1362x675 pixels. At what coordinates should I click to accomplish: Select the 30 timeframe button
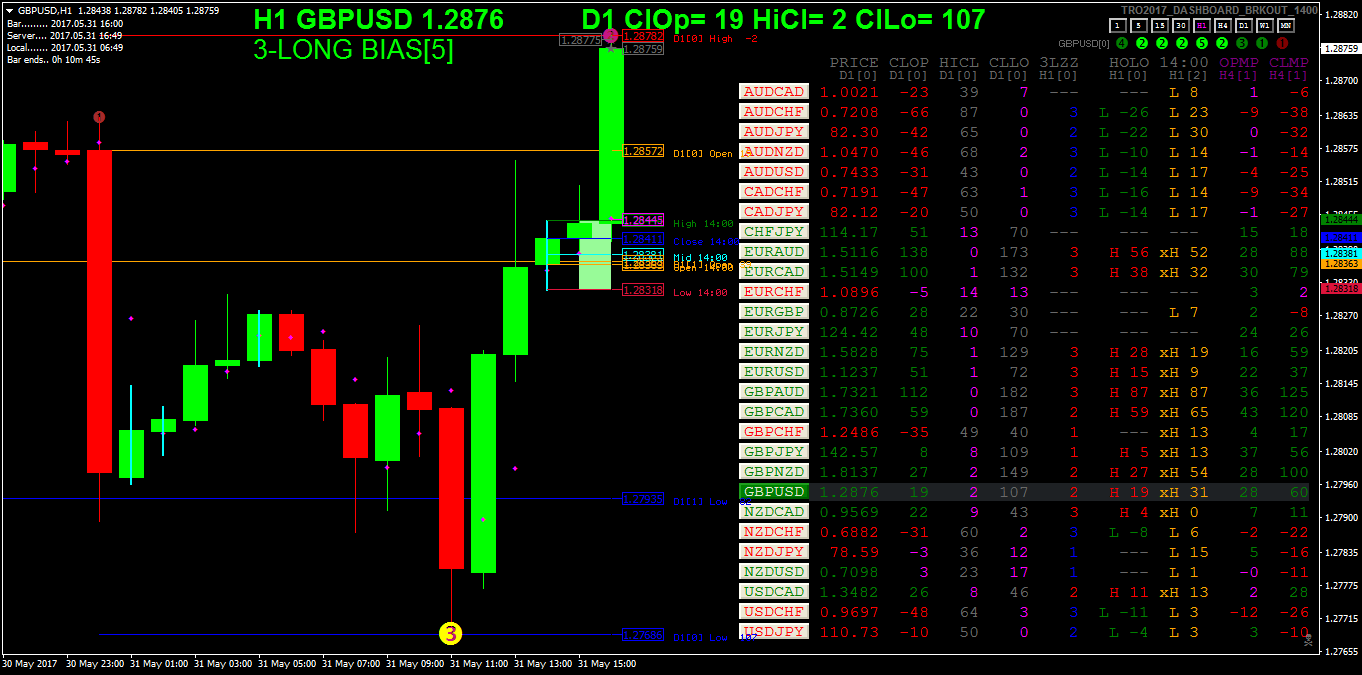pyautogui.click(x=1181, y=25)
